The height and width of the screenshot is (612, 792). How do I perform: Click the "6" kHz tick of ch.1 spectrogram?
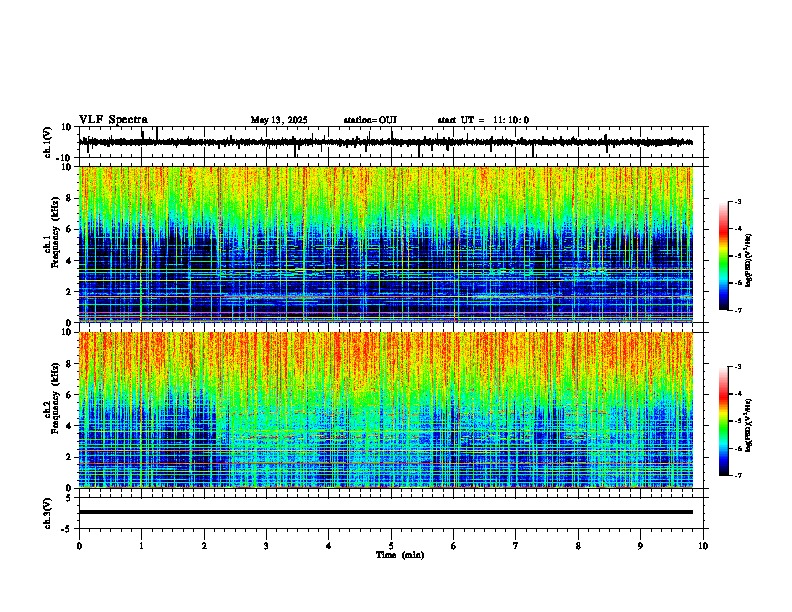[70, 229]
